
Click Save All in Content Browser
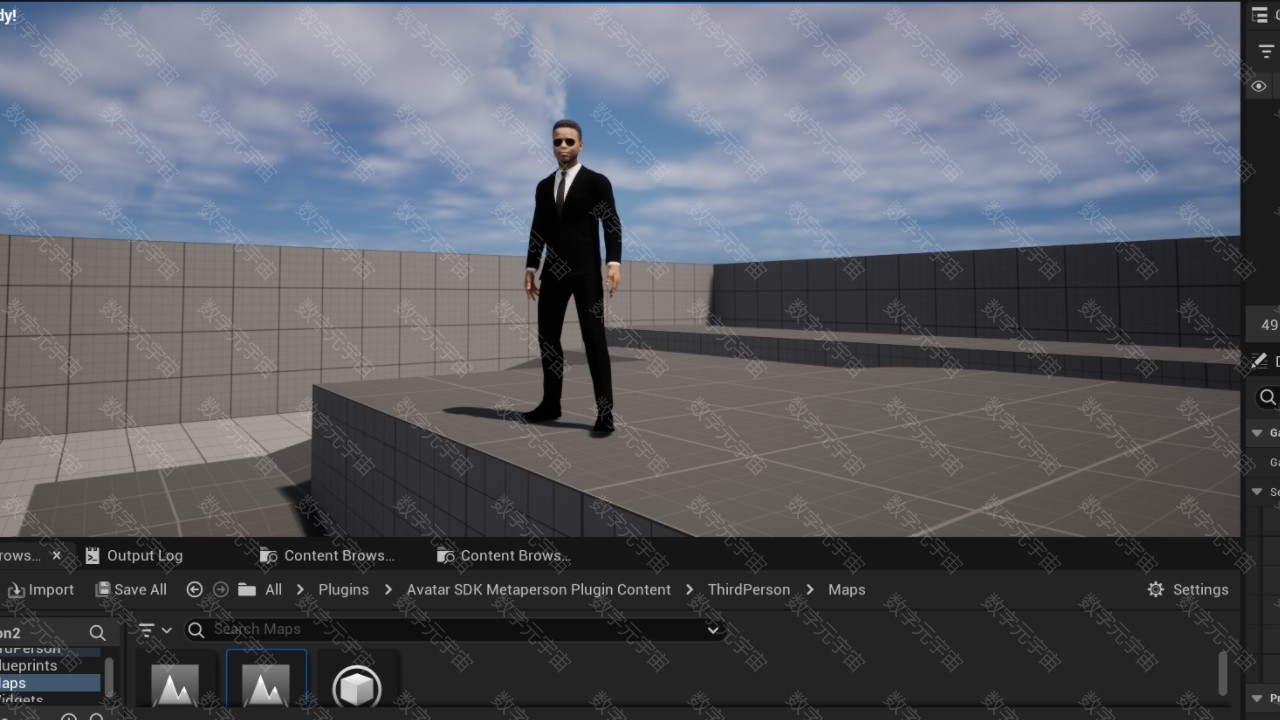131,590
